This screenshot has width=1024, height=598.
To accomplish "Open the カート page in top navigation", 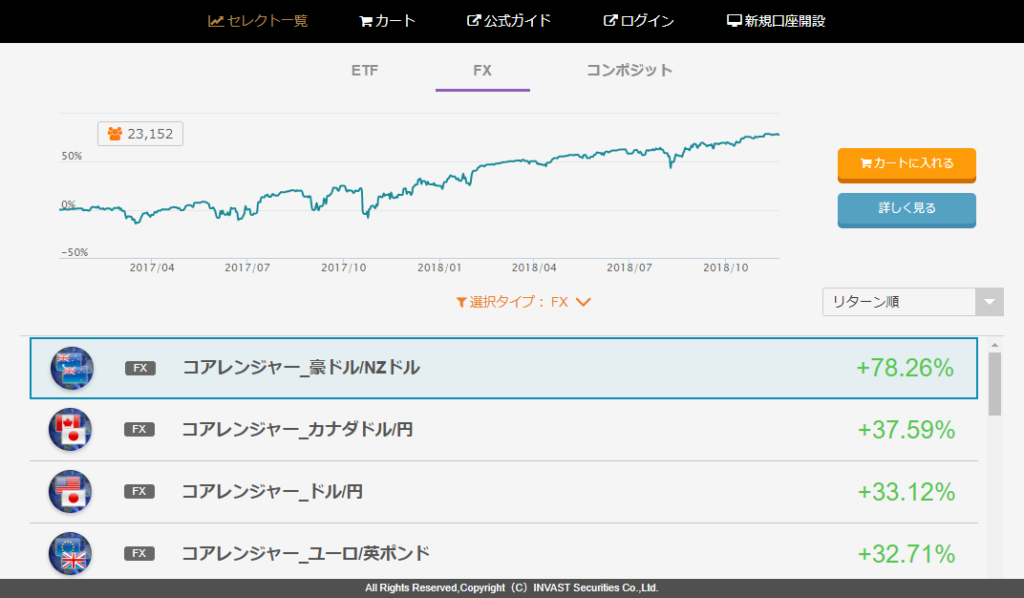I will click(387, 21).
